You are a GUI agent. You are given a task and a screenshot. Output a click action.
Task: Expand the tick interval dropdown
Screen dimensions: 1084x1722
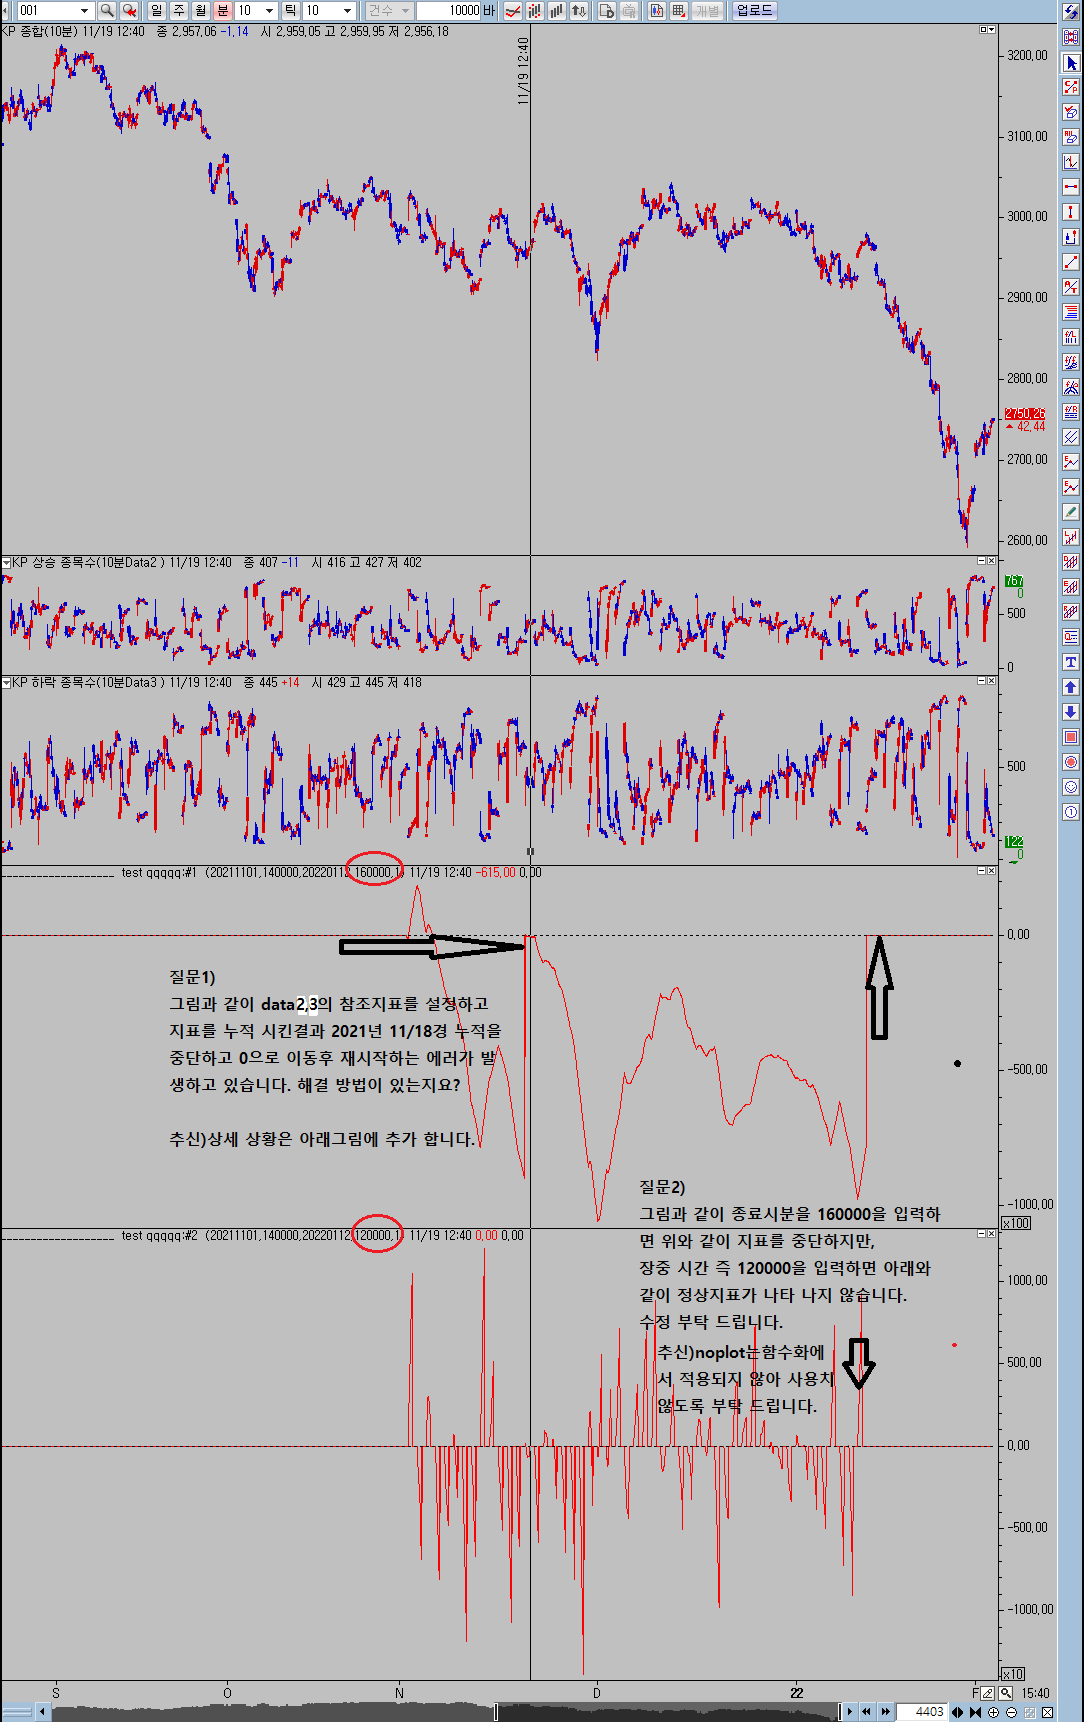coord(347,11)
